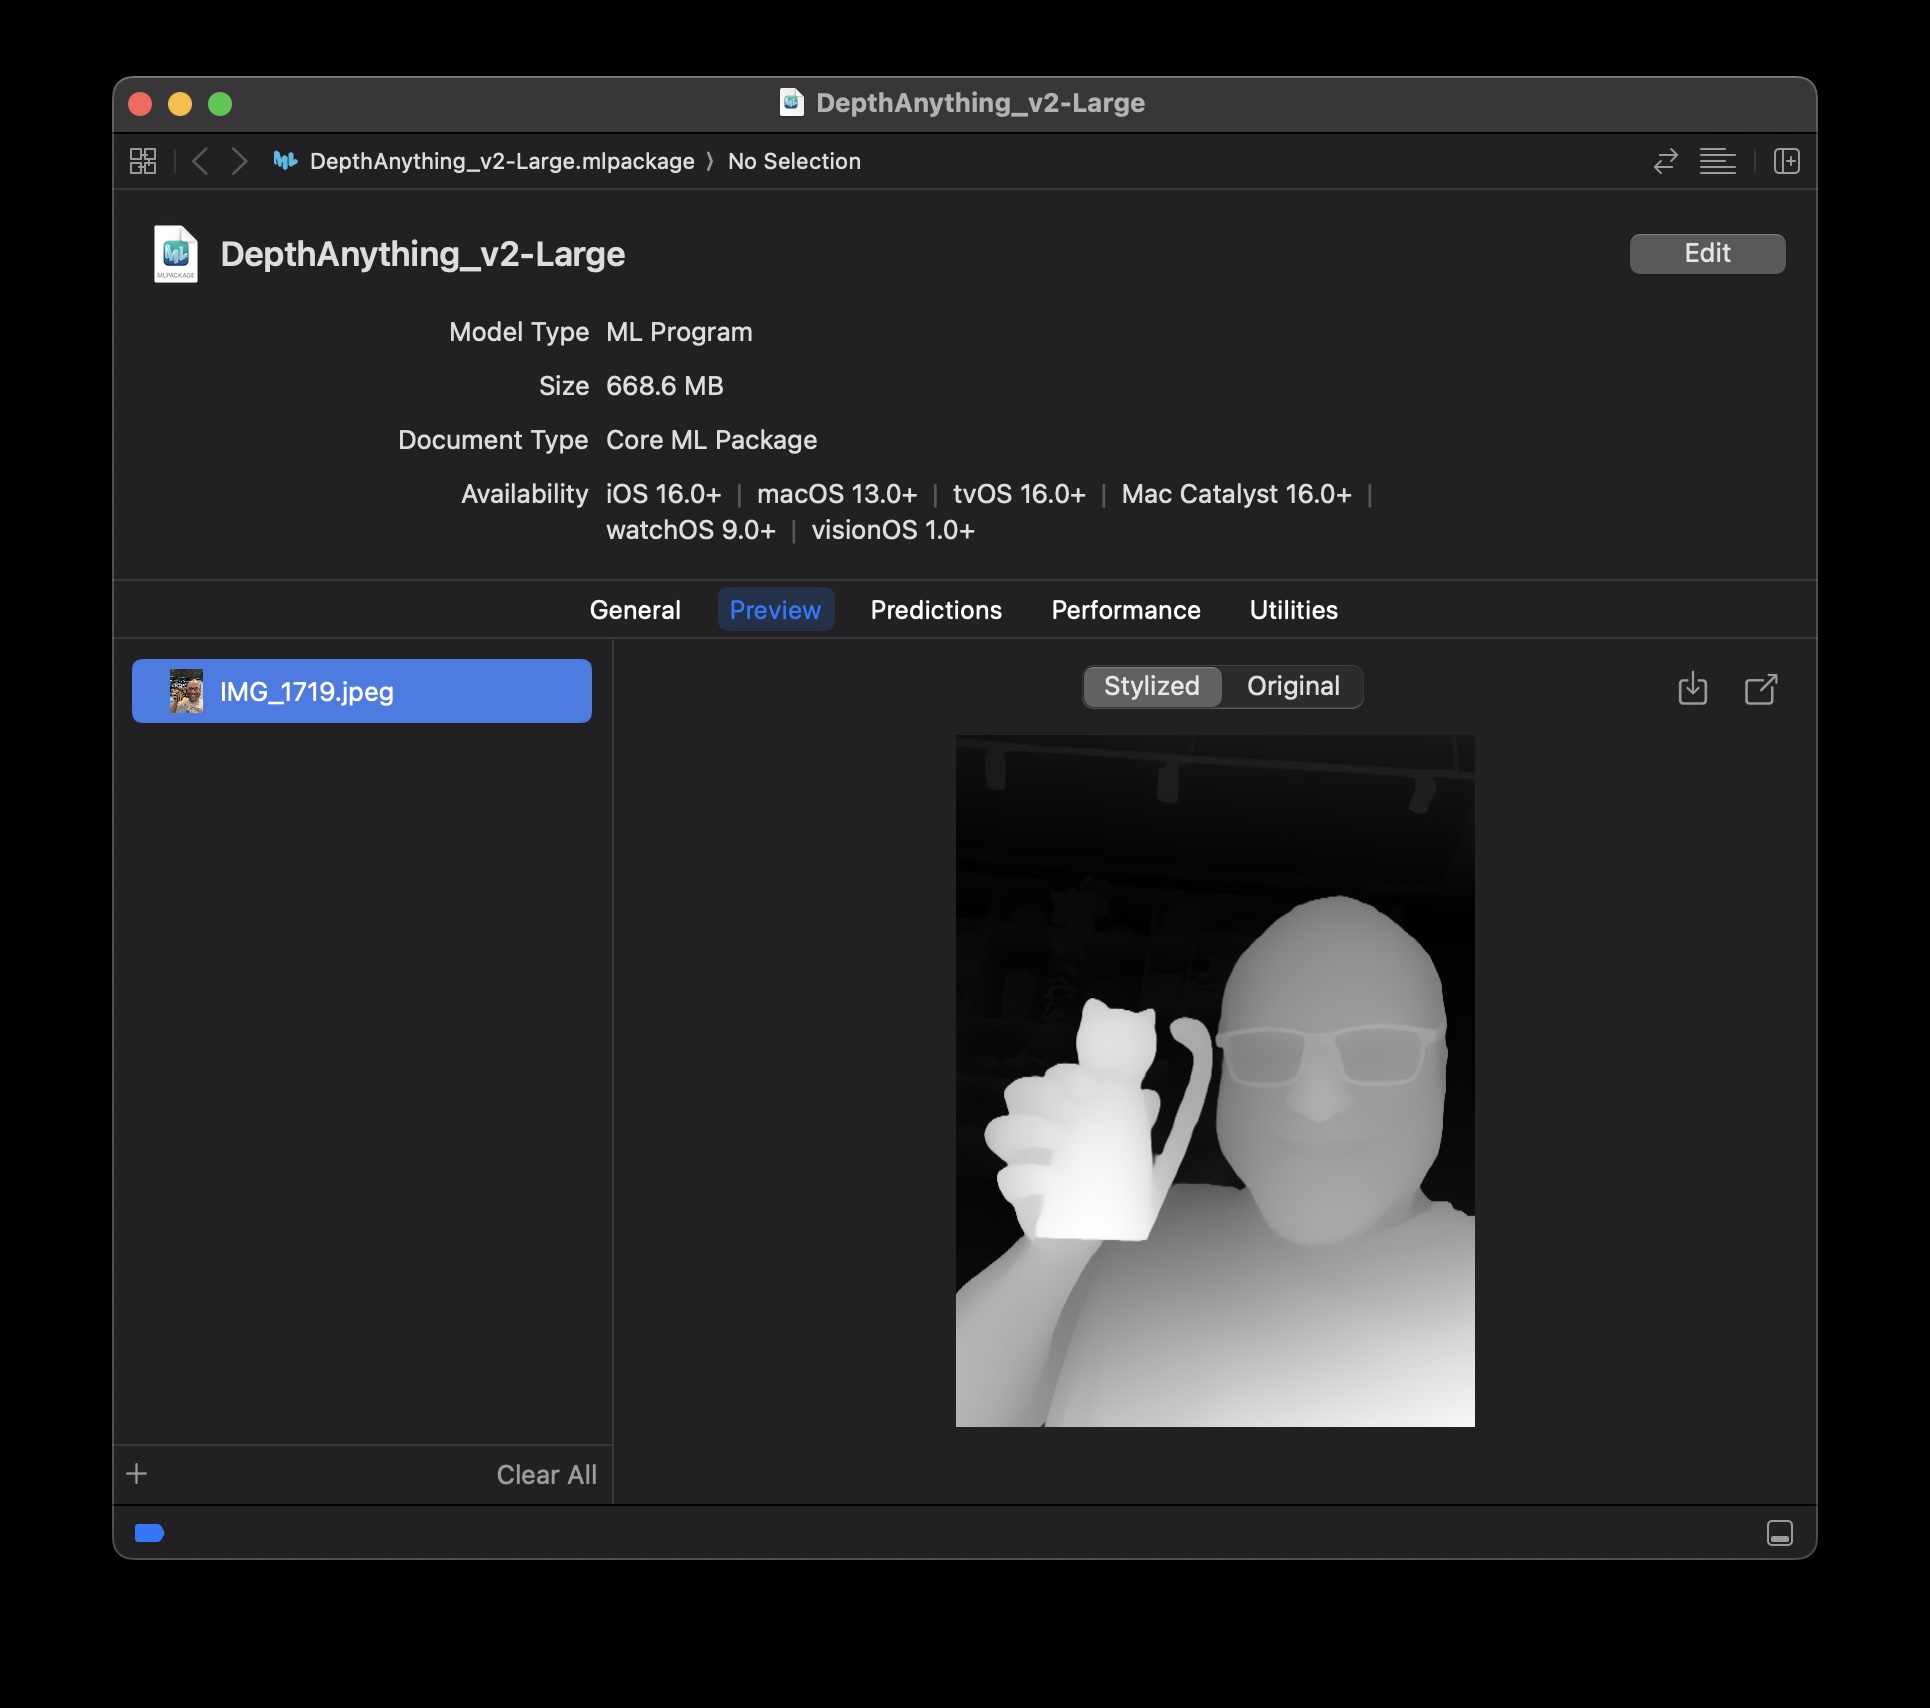Select the Stylized view option
Viewport: 1930px width, 1708px height.
1151,687
